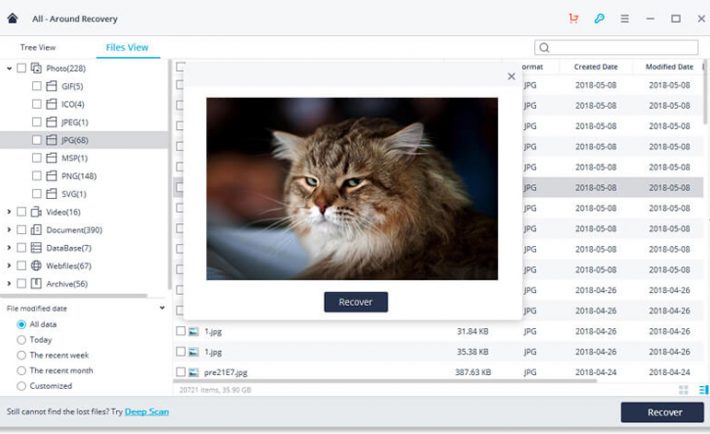Select The recent month radio option
The image size is (710, 434).
(x=21, y=371)
